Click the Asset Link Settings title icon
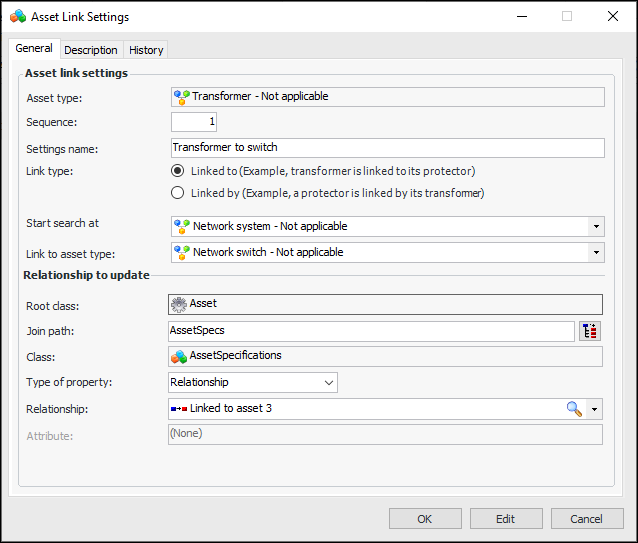638x543 pixels. point(17,17)
